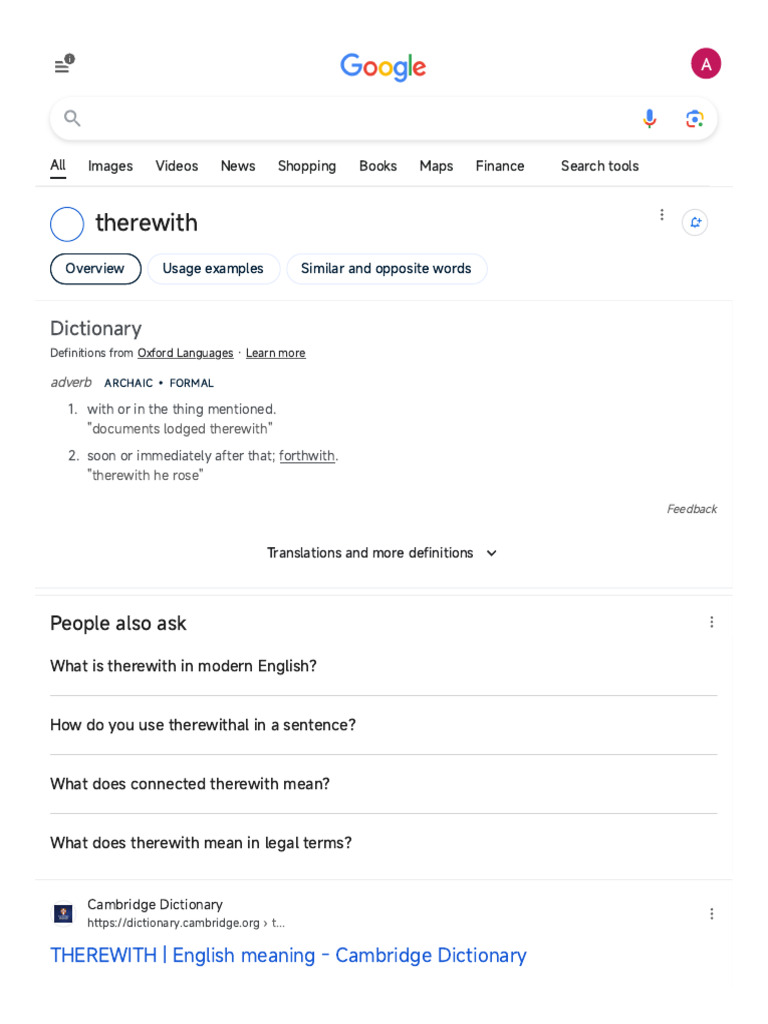The height and width of the screenshot is (1024, 768).
Task: Select the Usage examples chip
Action: (x=213, y=269)
